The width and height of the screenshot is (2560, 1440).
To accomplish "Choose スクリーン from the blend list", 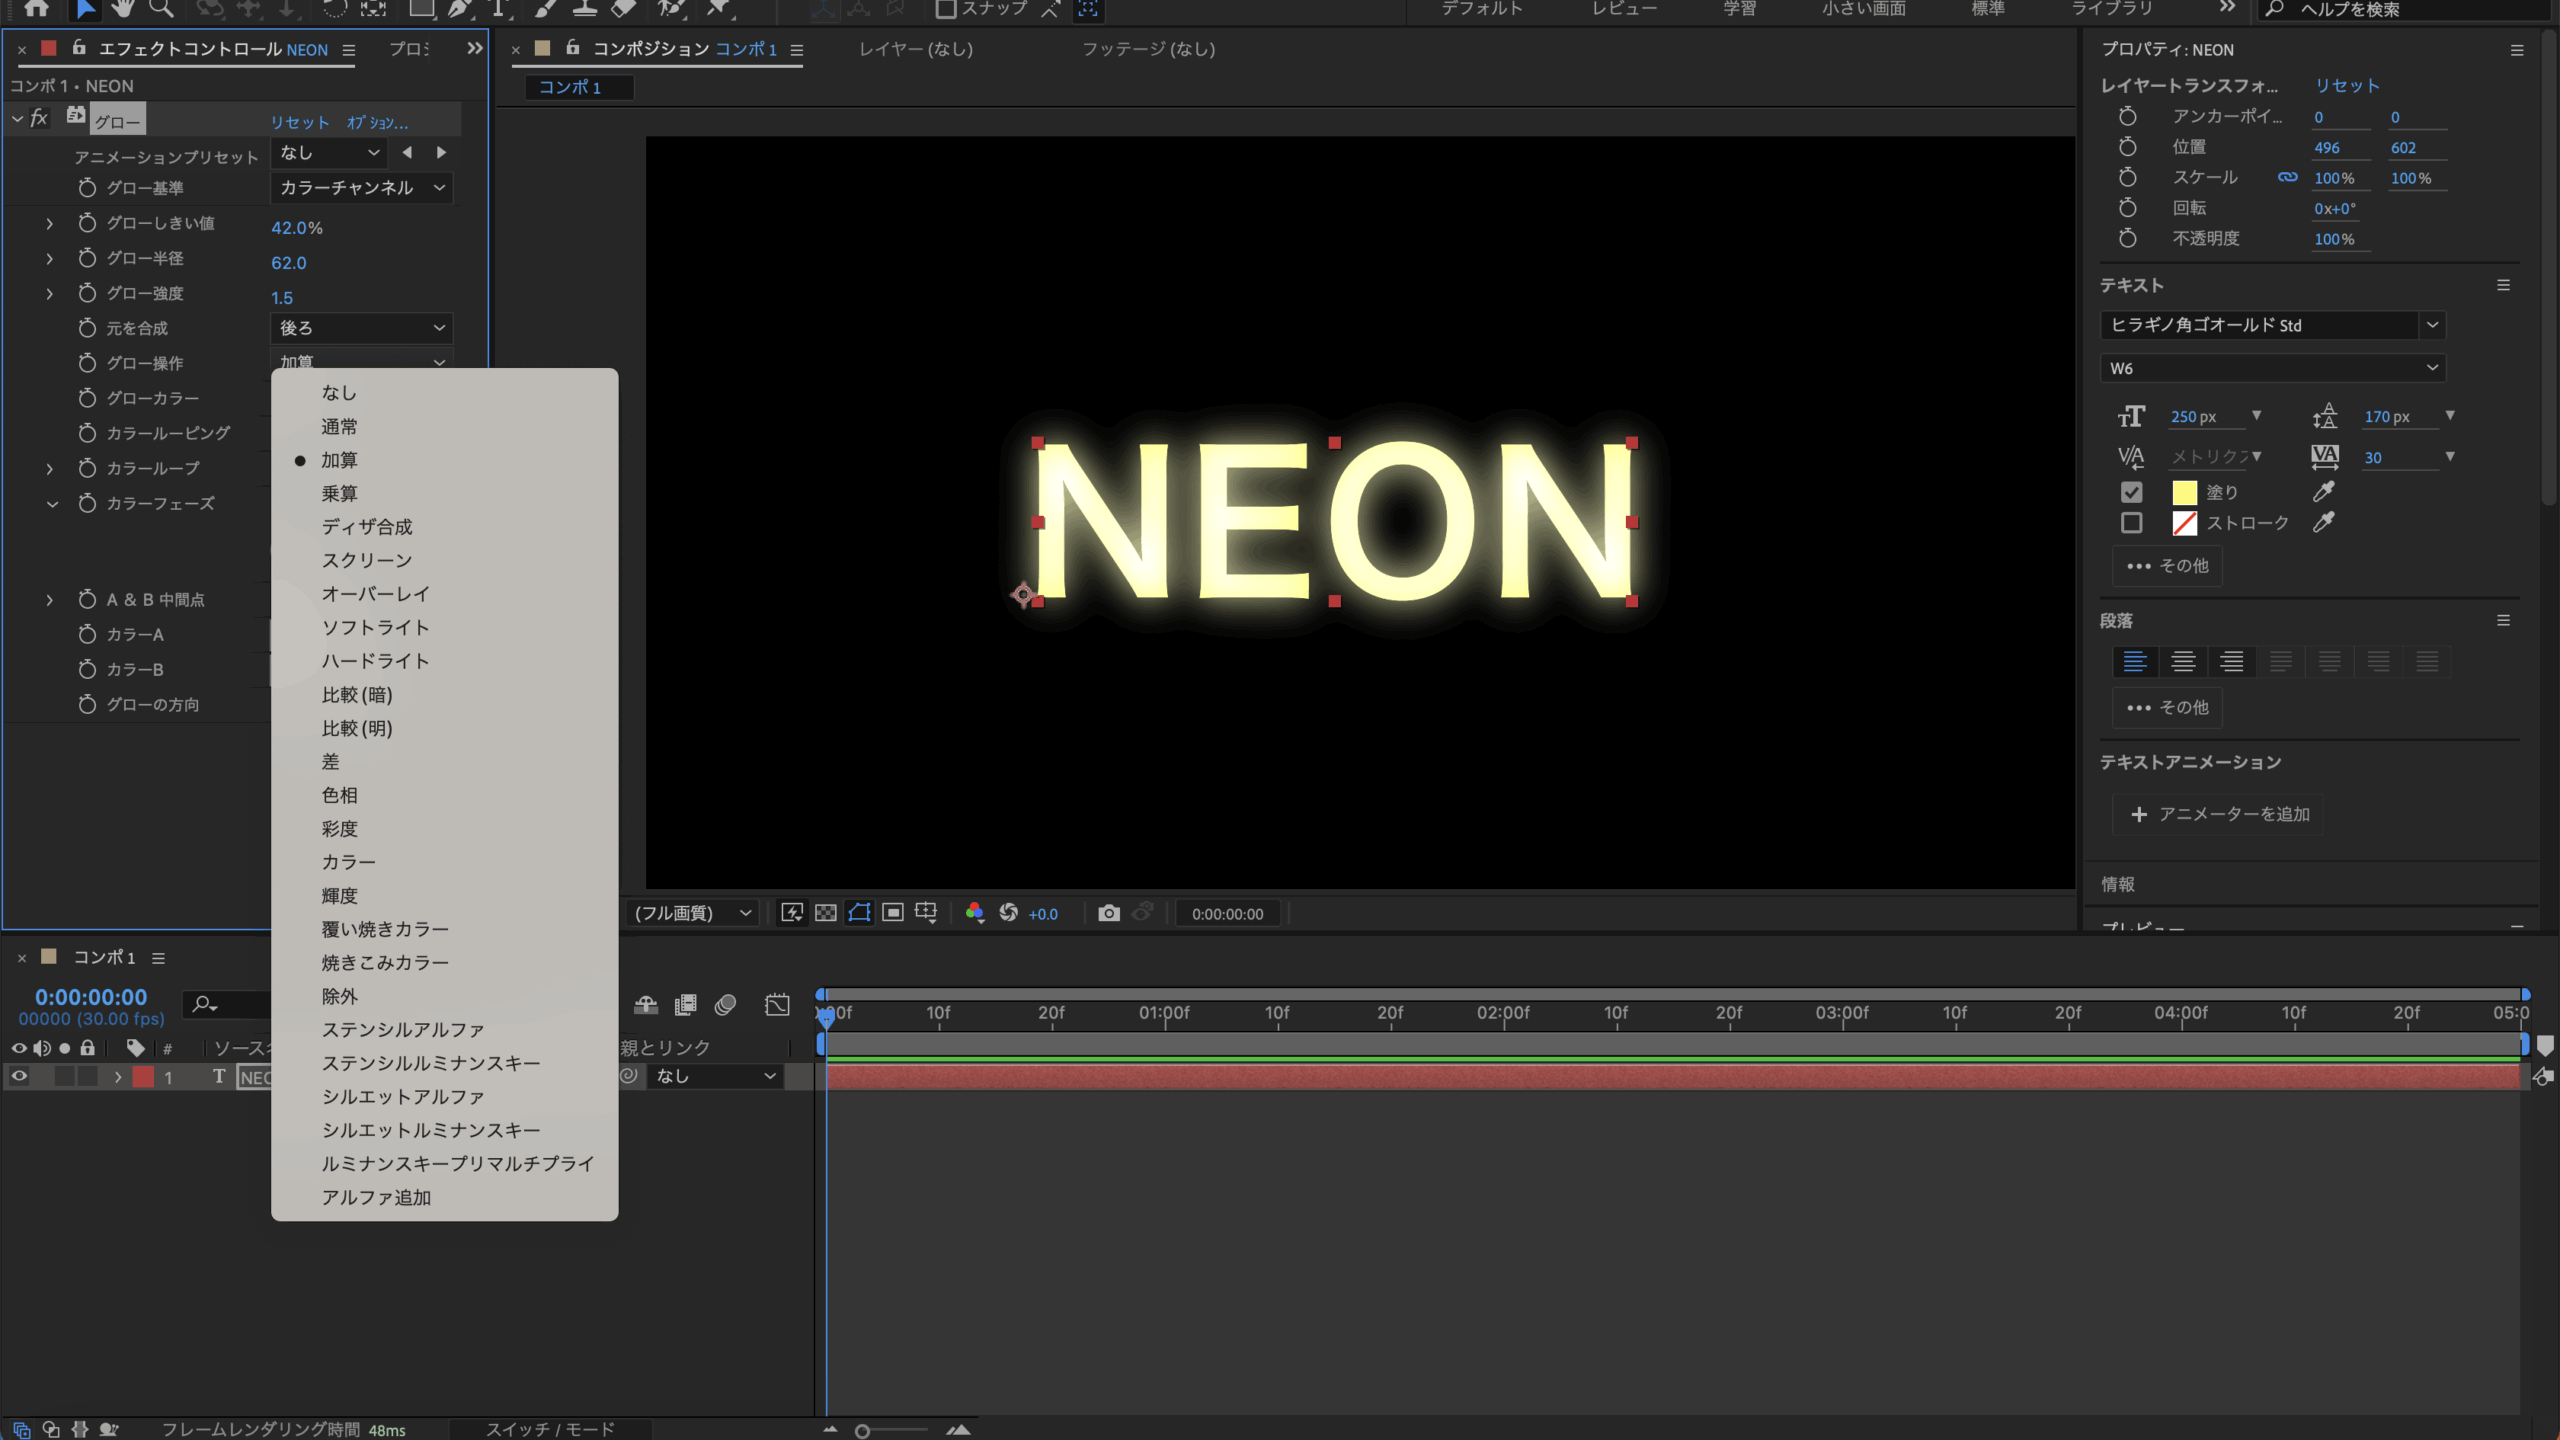I will pyautogui.click(x=367, y=560).
